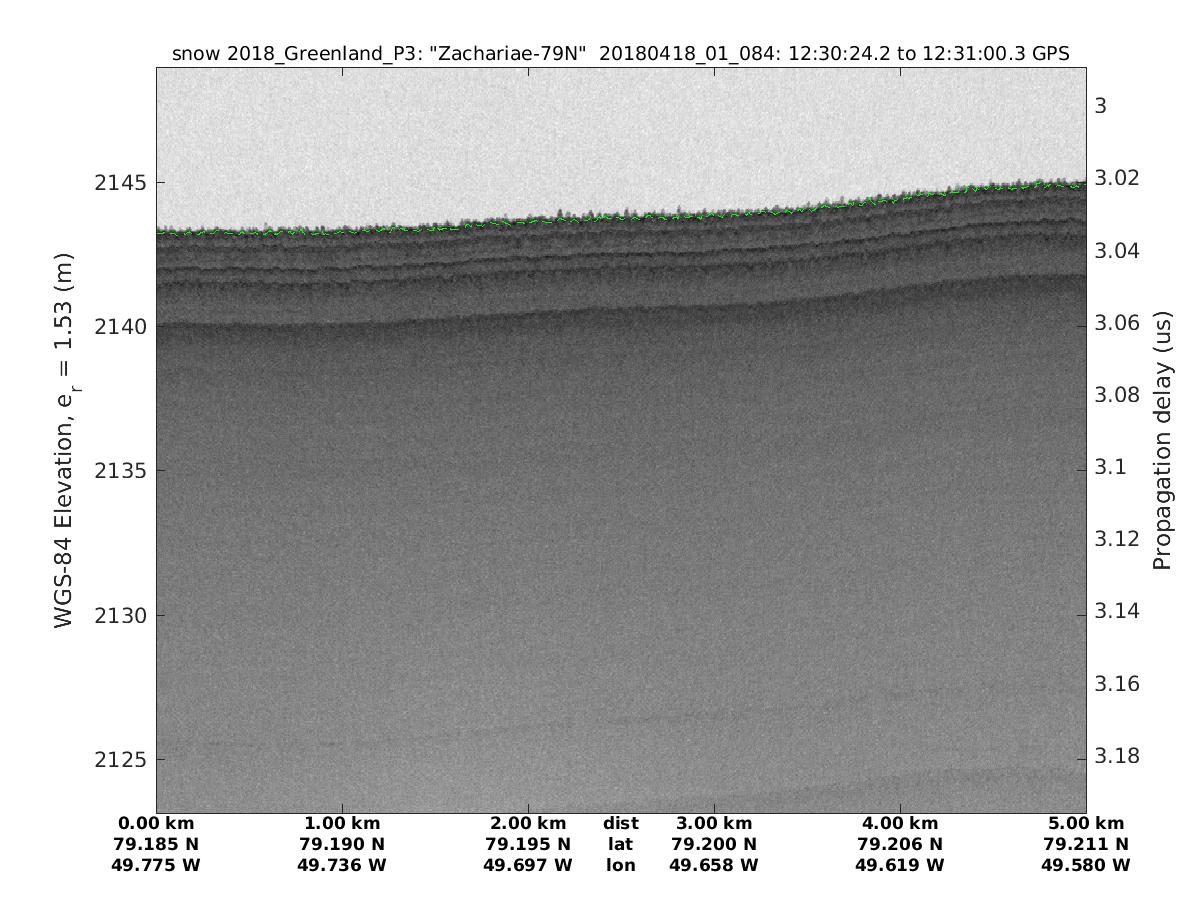1200x900 pixels.
Task: Click the plot title text at top
Action: pos(621,54)
